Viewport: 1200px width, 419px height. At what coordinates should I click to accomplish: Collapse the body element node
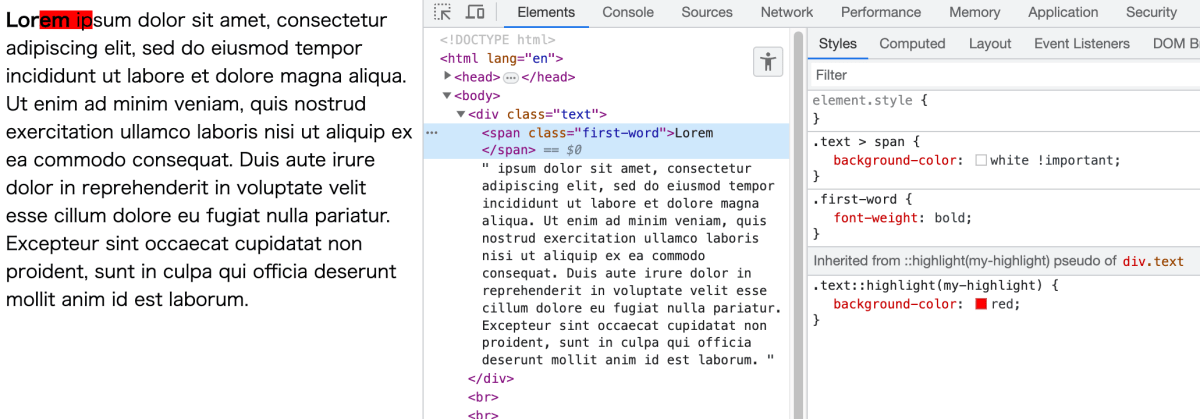[448, 96]
